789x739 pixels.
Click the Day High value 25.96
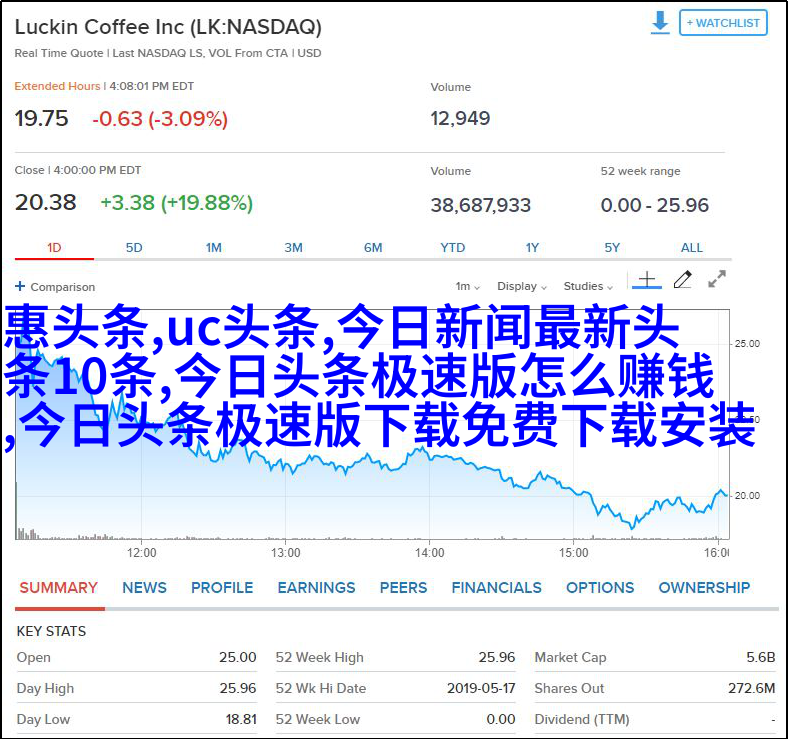238,688
